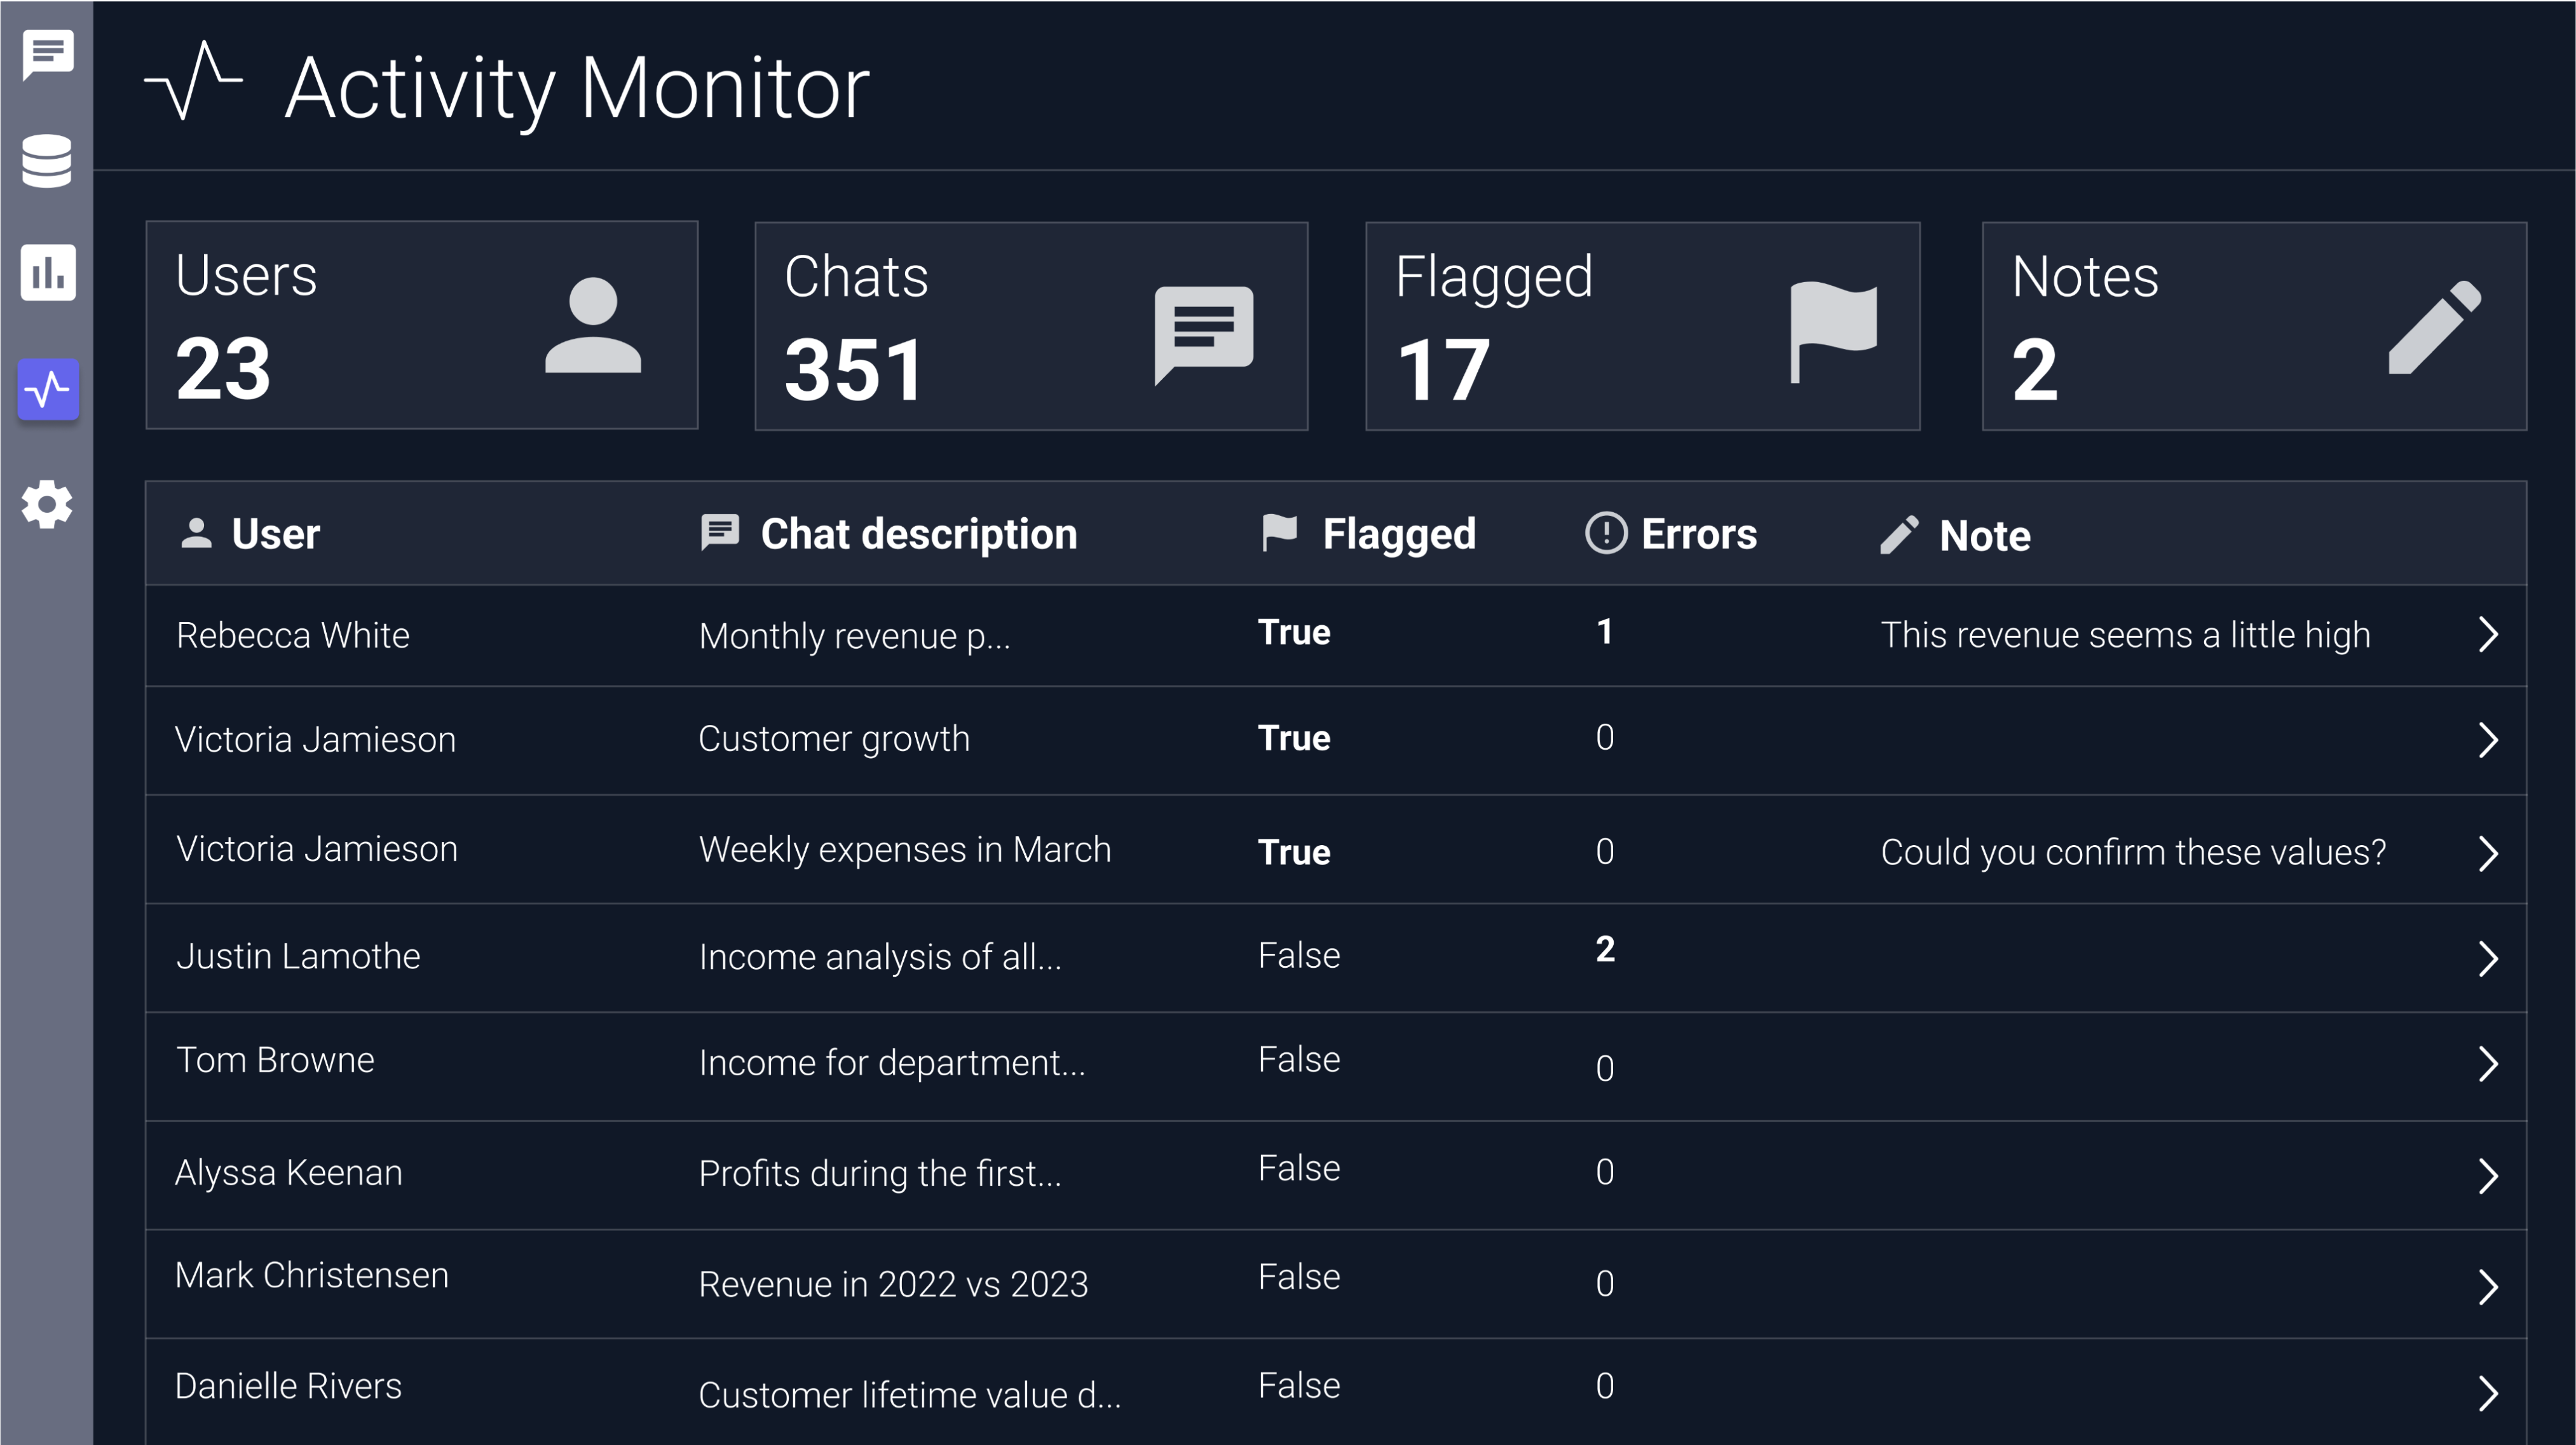Expand the Mark Christensen row chevron
Image resolution: width=2576 pixels, height=1445 pixels.
tap(2489, 1287)
